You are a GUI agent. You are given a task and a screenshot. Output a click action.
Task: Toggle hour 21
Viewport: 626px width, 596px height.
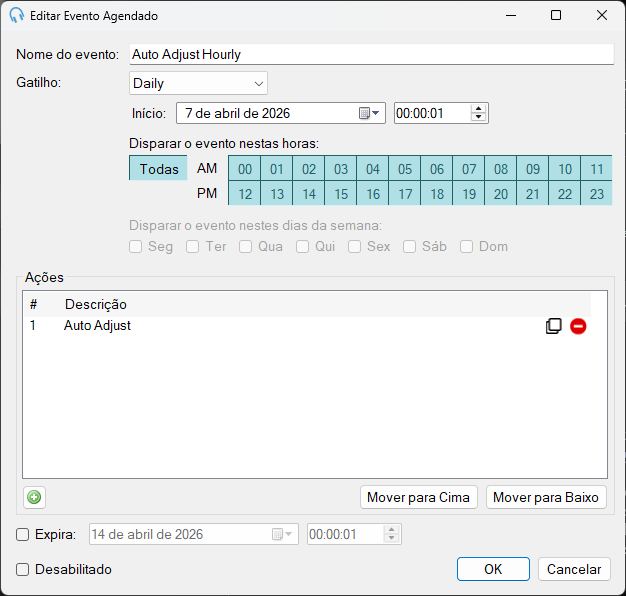[x=533, y=193]
